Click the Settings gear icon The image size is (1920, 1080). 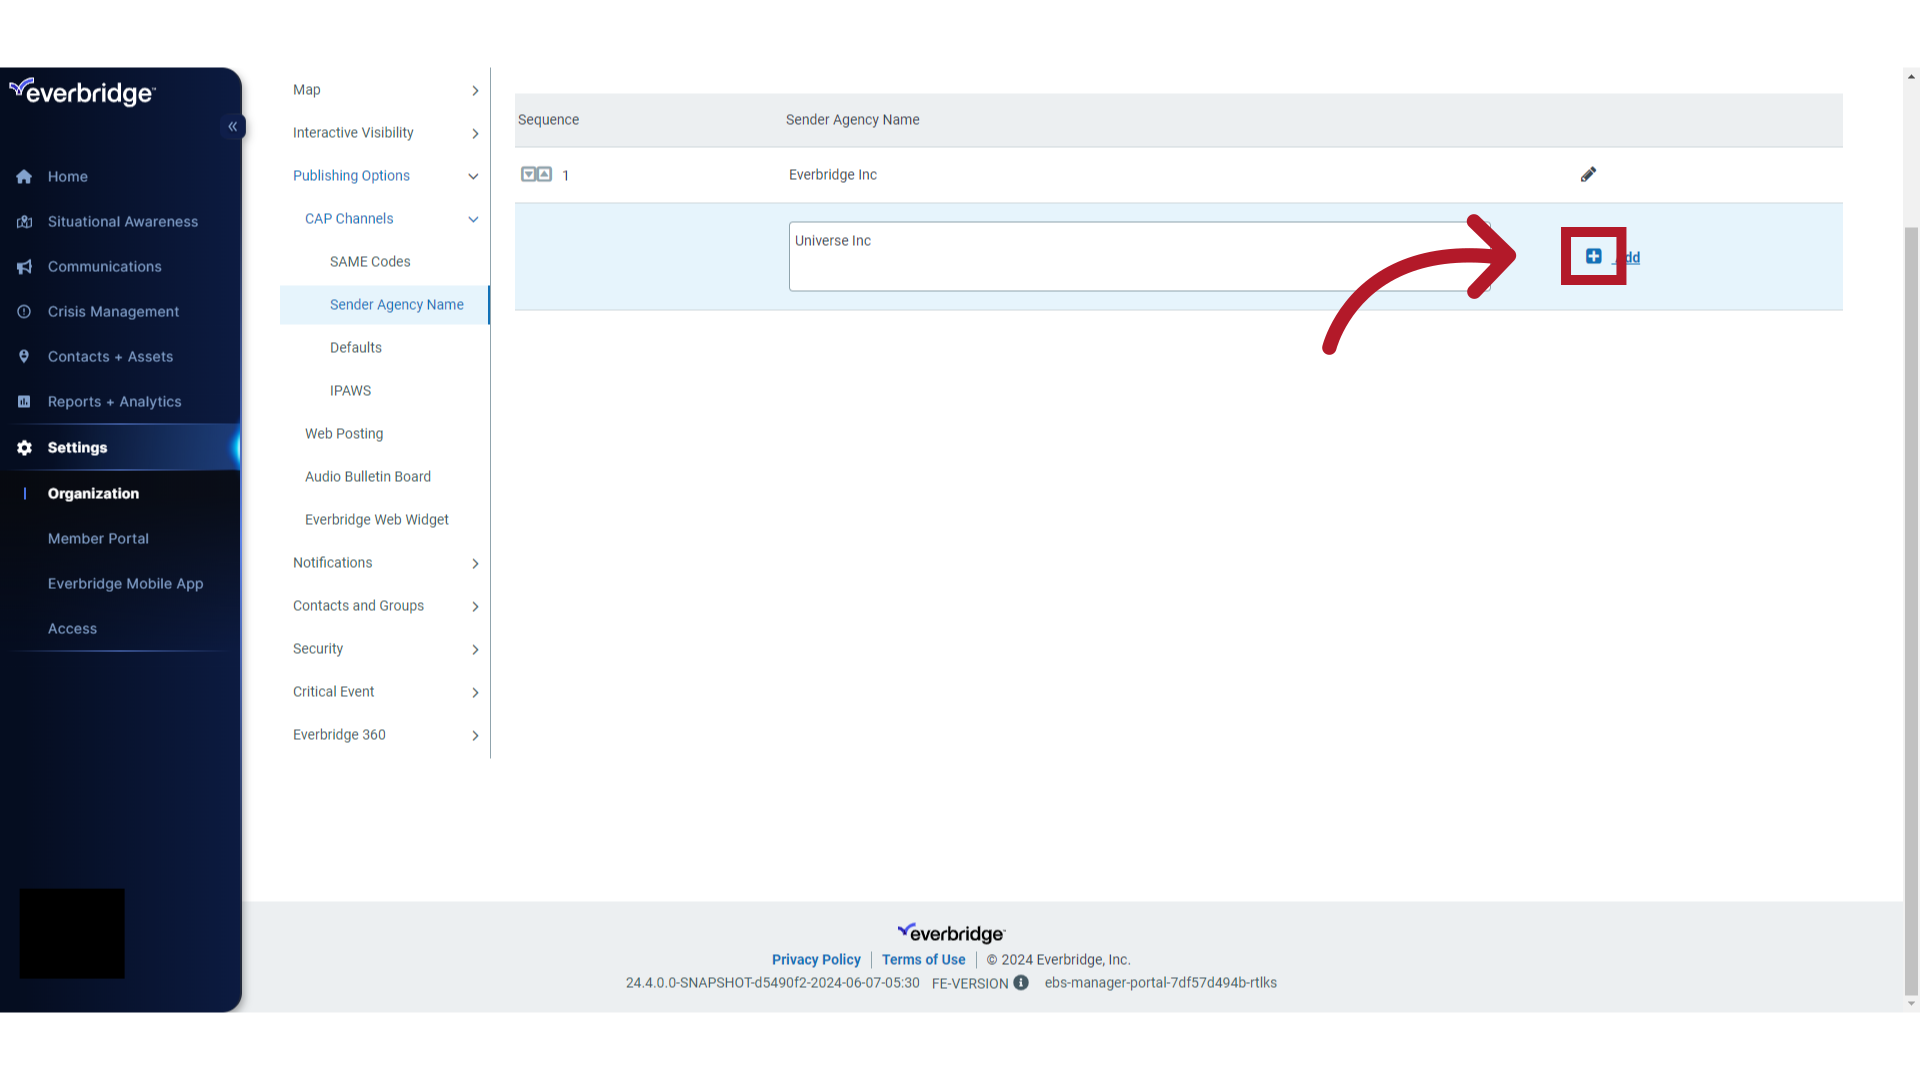(24, 448)
